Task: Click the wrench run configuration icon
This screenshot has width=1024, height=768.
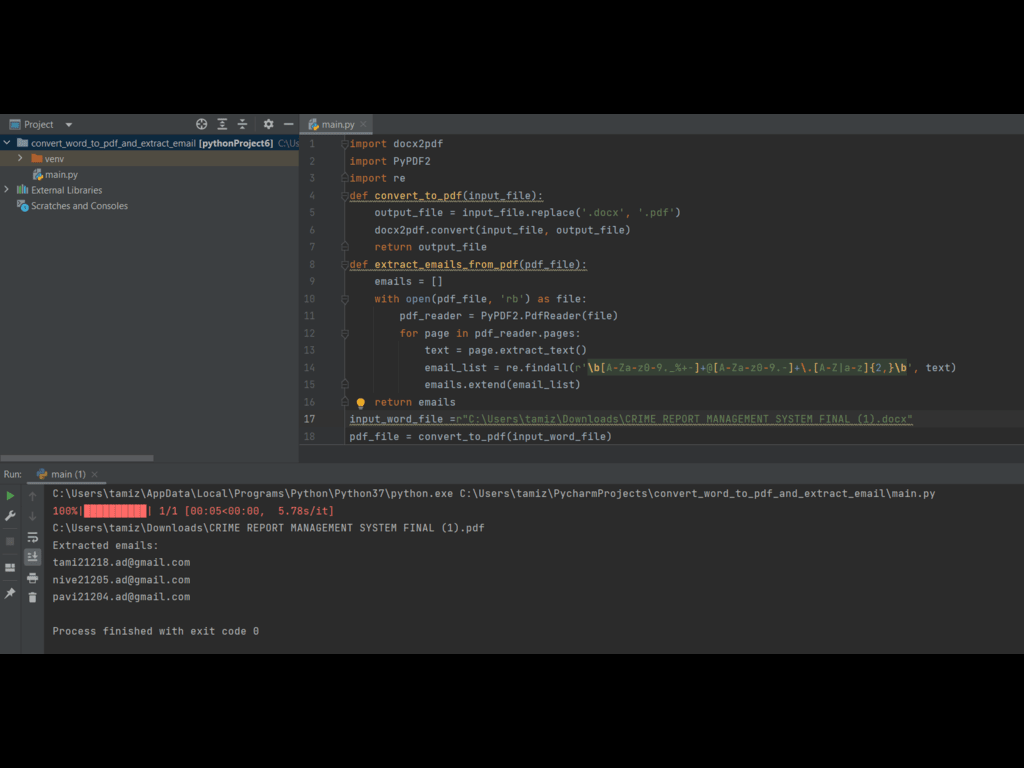Action: pyautogui.click(x=10, y=516)
